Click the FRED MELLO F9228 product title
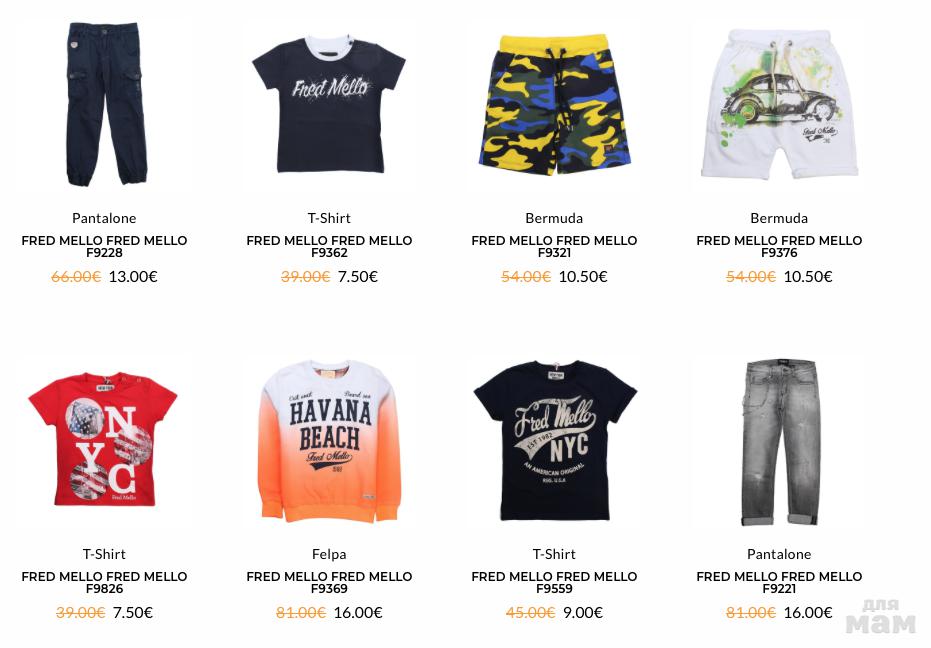 point(104,246)
